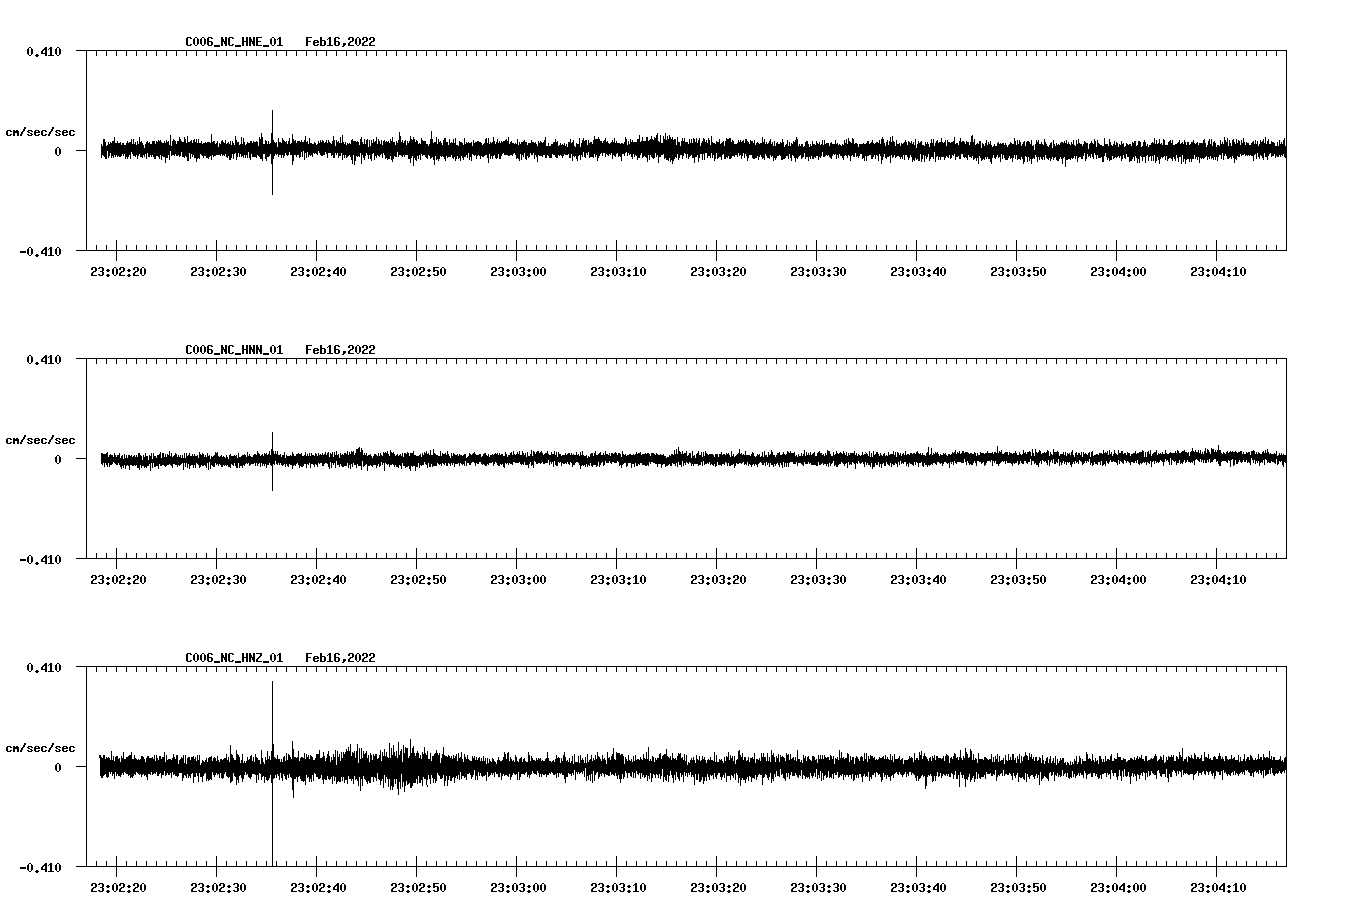Click the 23:03:40 time label under HNZ plot
Viewport: 1358px width, 924px height.
tap(918, 888)
